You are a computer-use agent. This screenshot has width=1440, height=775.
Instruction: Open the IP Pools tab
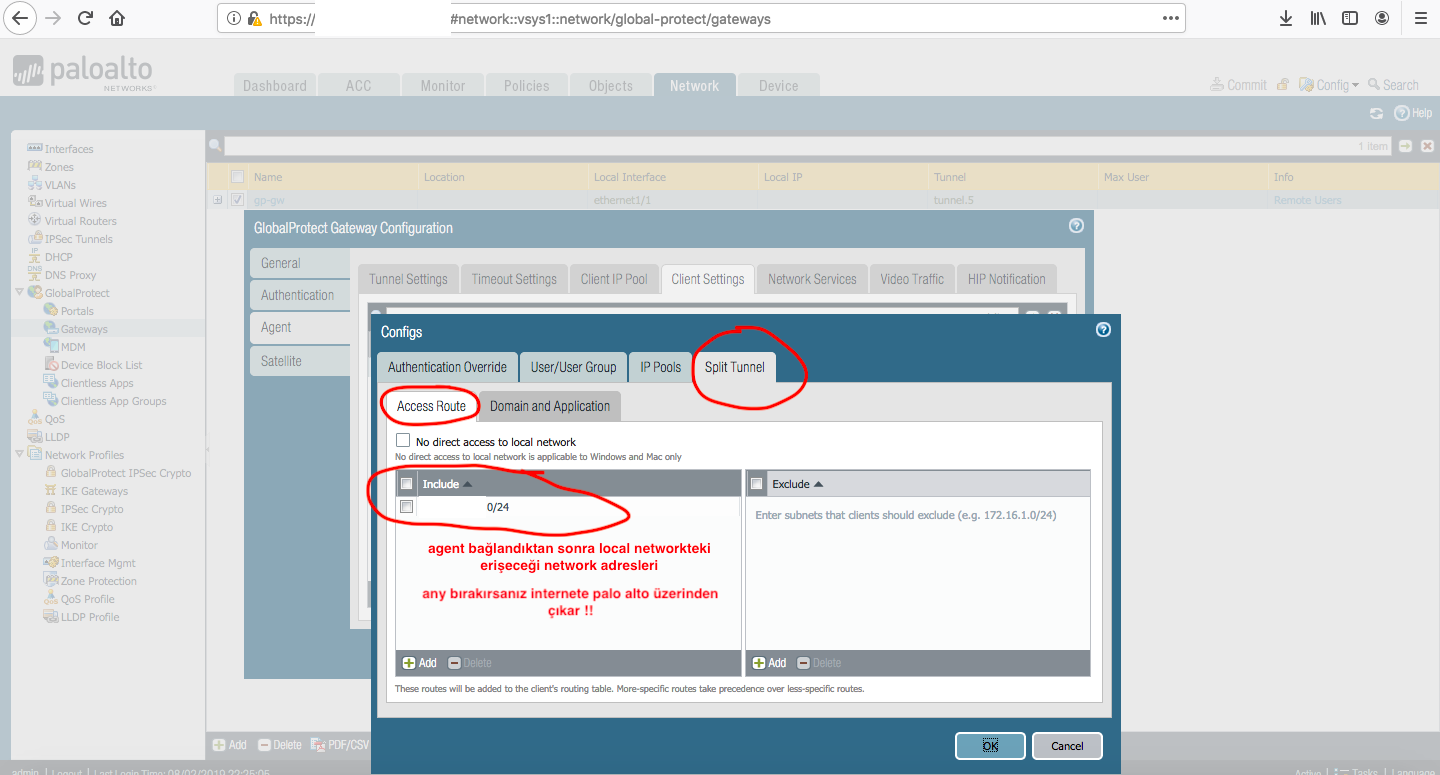coord(660,367)
